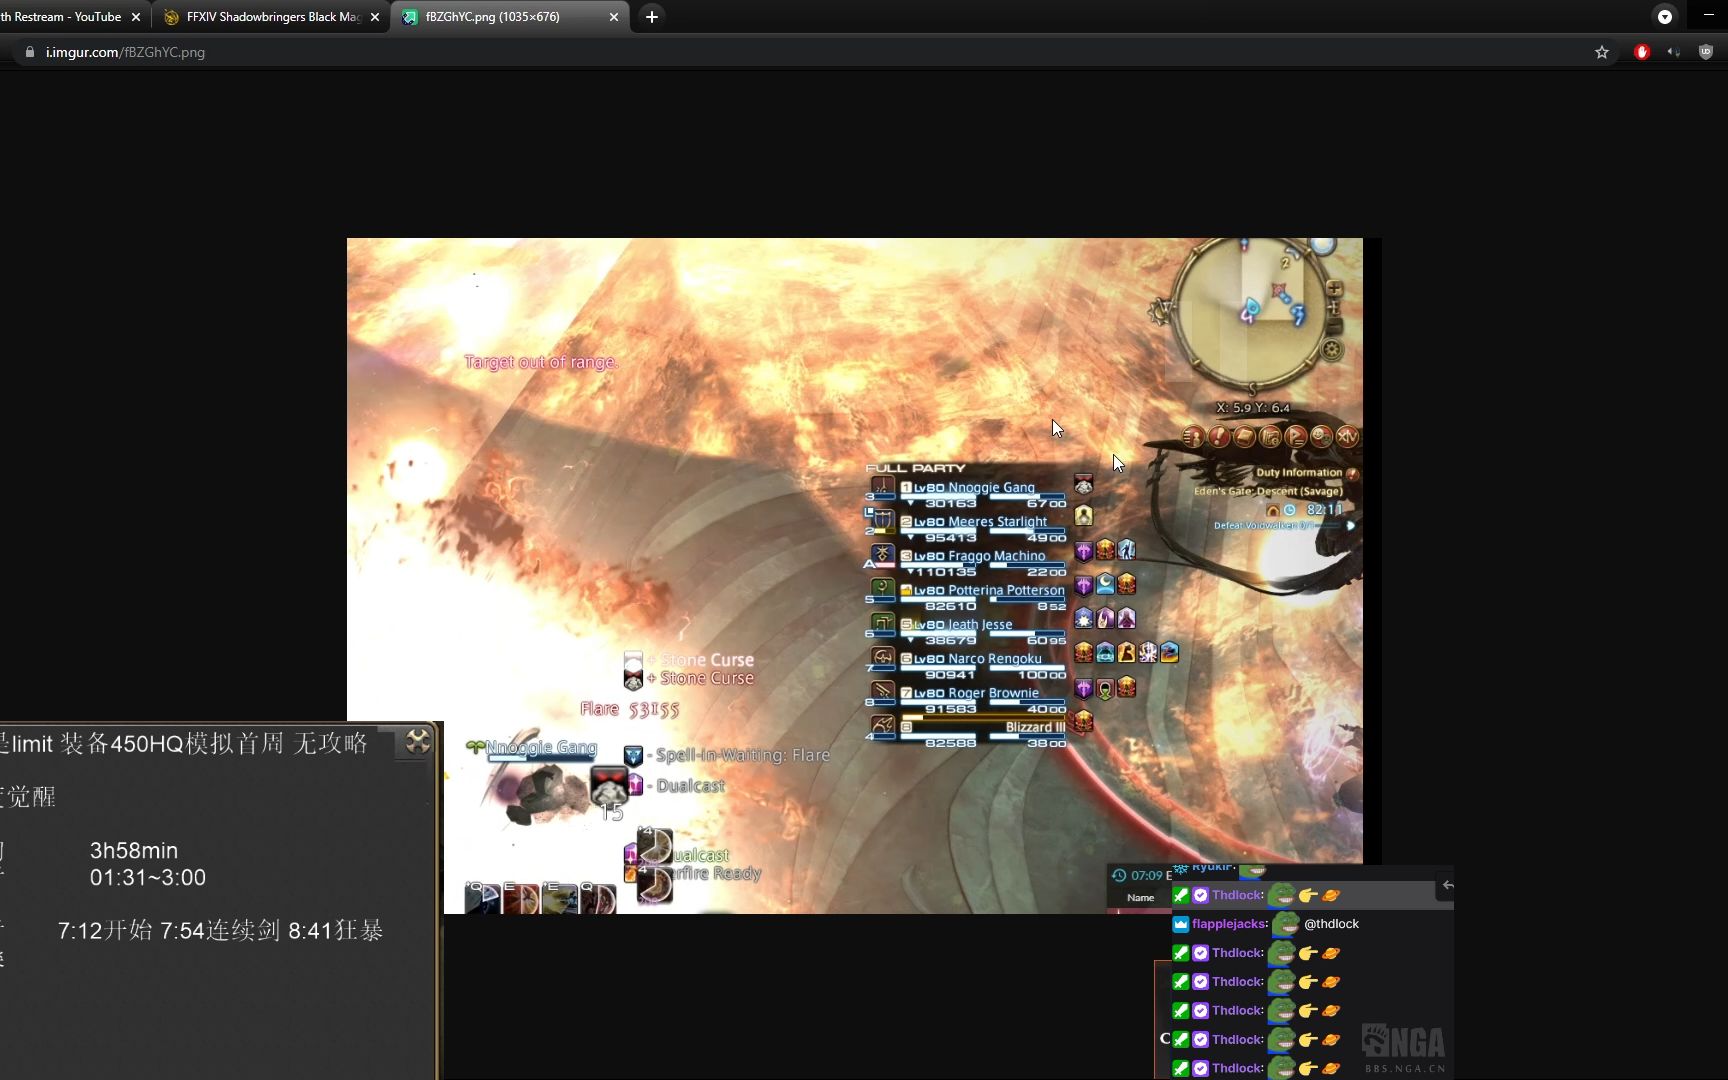Image resolution: width=1728 pixels, height=1080 pixels.
Task: Click the 3h58min value in overlay
Action: [x=134, y=851]
